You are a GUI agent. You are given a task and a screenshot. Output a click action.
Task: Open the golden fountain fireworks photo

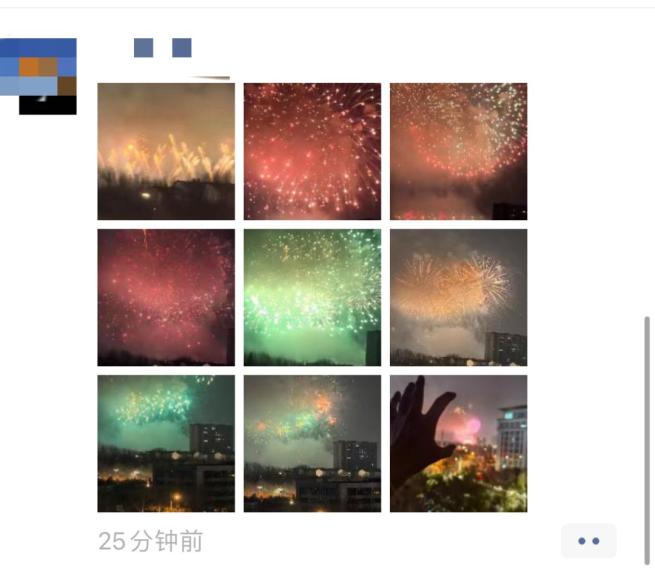pyautogui.click(x=166, y=151)
